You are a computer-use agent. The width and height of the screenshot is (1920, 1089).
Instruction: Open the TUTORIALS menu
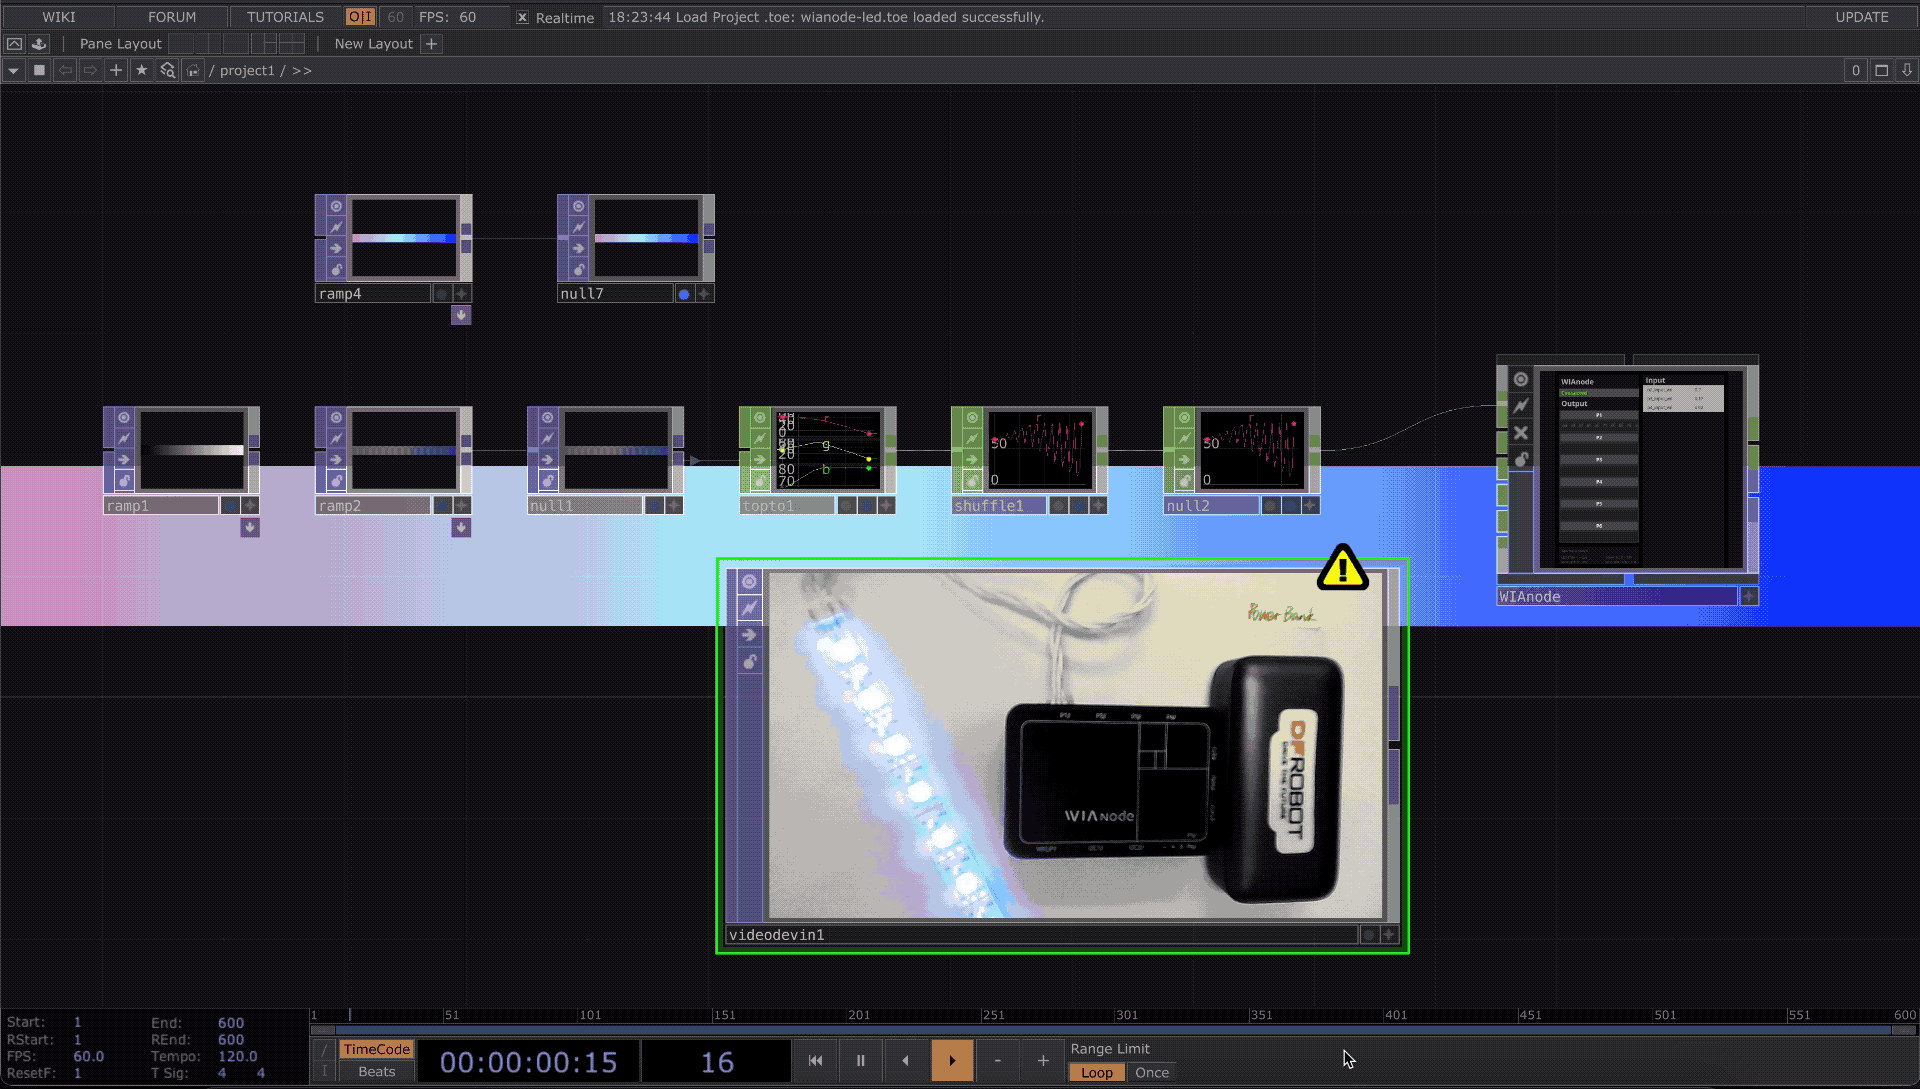coord(285,17)
